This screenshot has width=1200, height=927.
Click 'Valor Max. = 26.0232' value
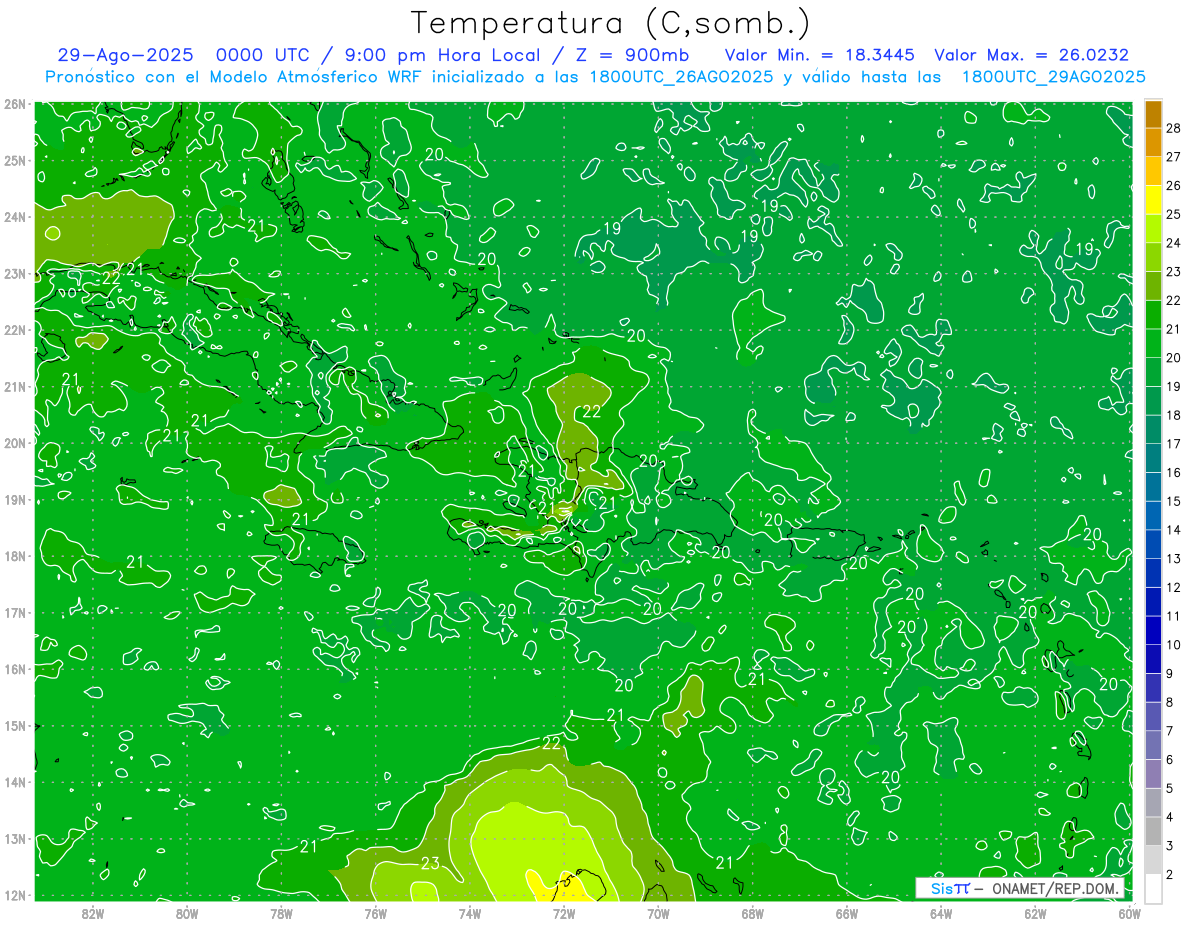coord(1031,55)
